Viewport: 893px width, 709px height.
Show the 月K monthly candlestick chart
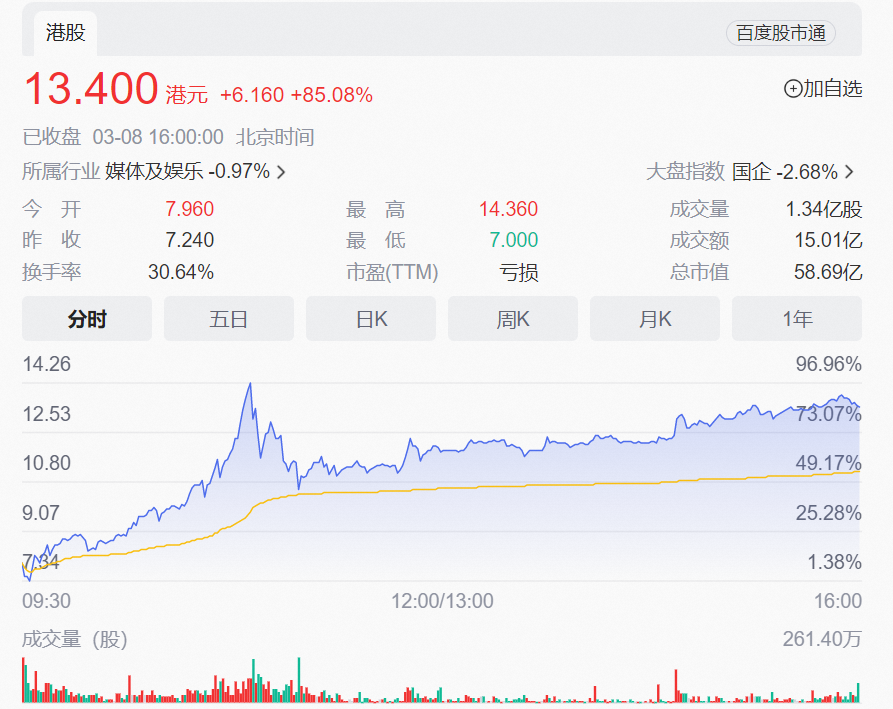[x=655, y=319]
